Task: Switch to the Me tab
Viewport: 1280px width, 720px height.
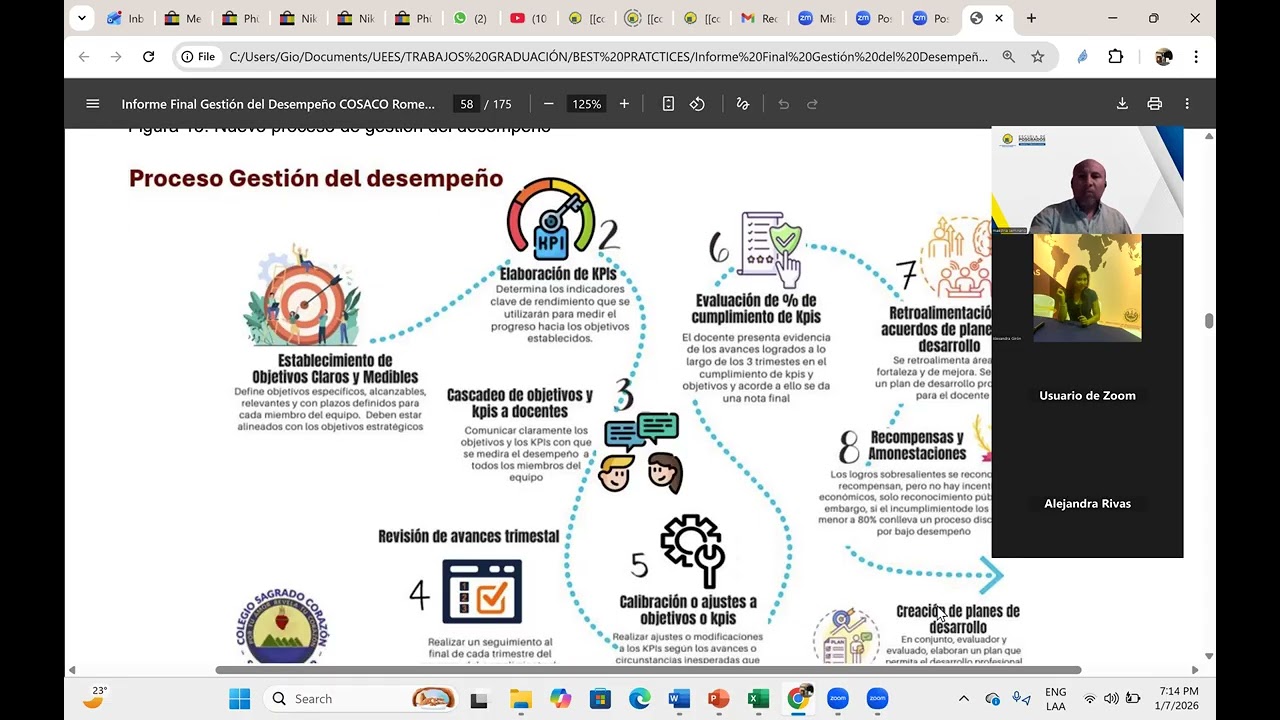Action: coord(184,18)
